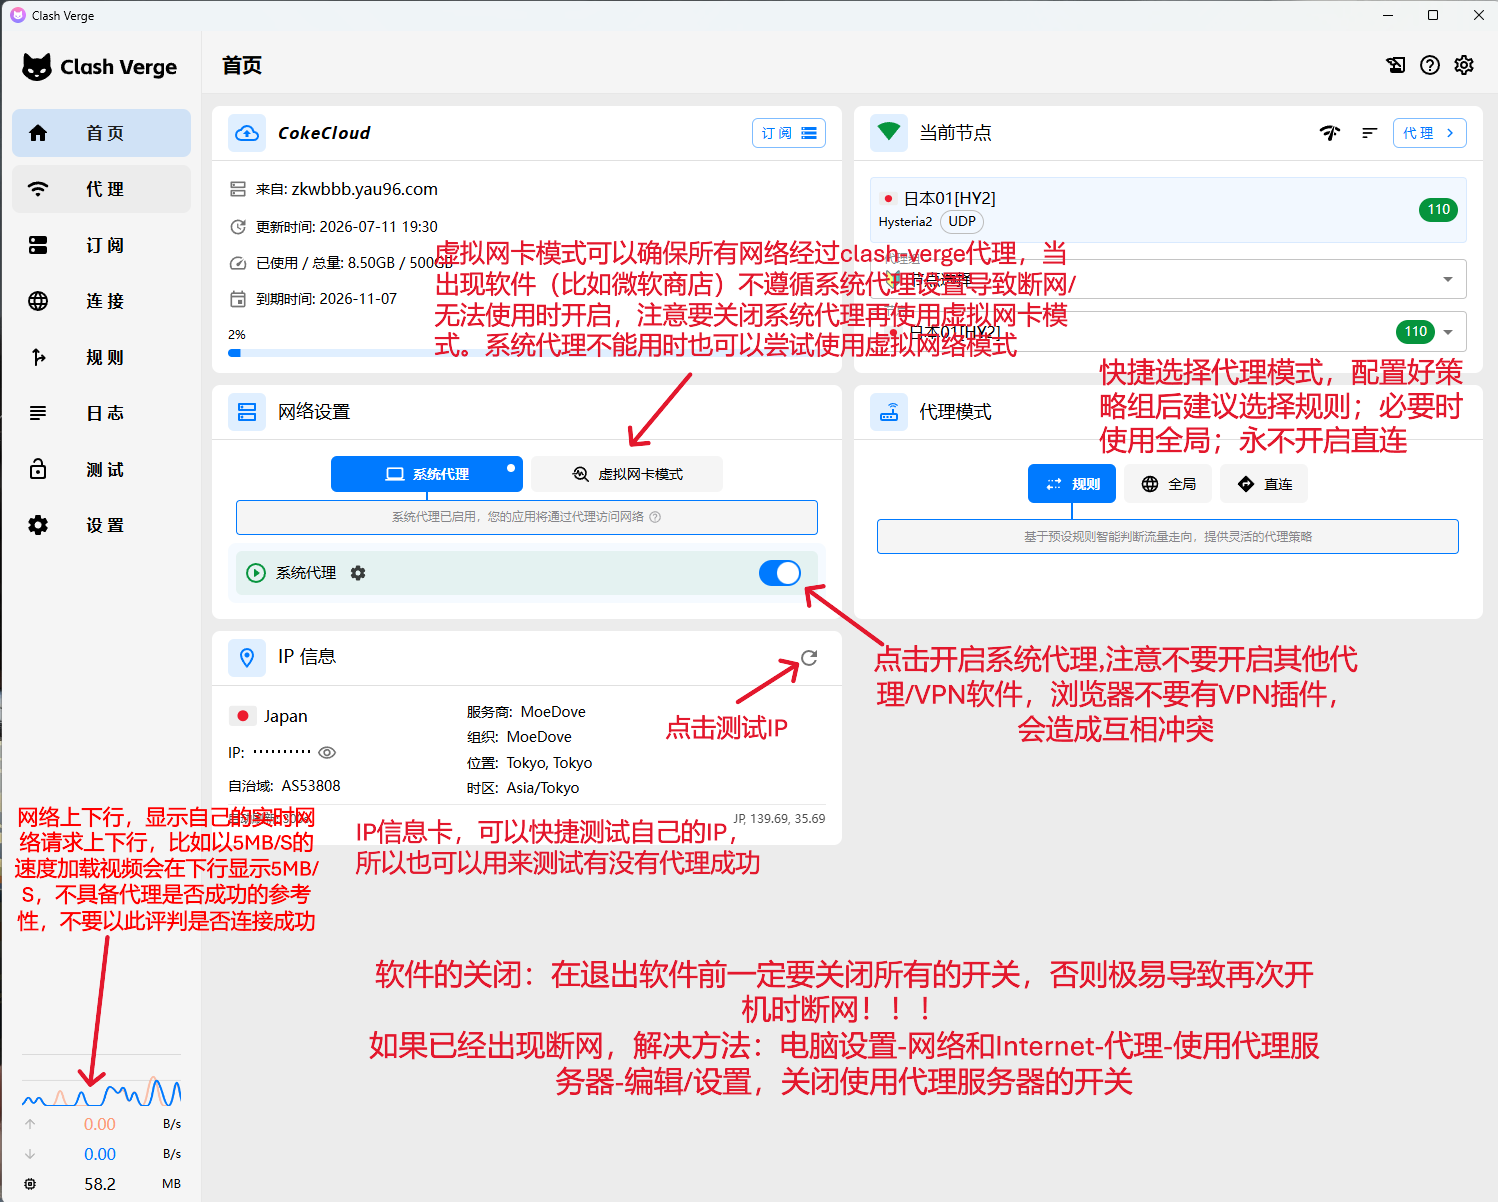Click the gauge icon beside 已使用 / 总量
The image size is (1498, 1202).
click(x=238, y=263)
